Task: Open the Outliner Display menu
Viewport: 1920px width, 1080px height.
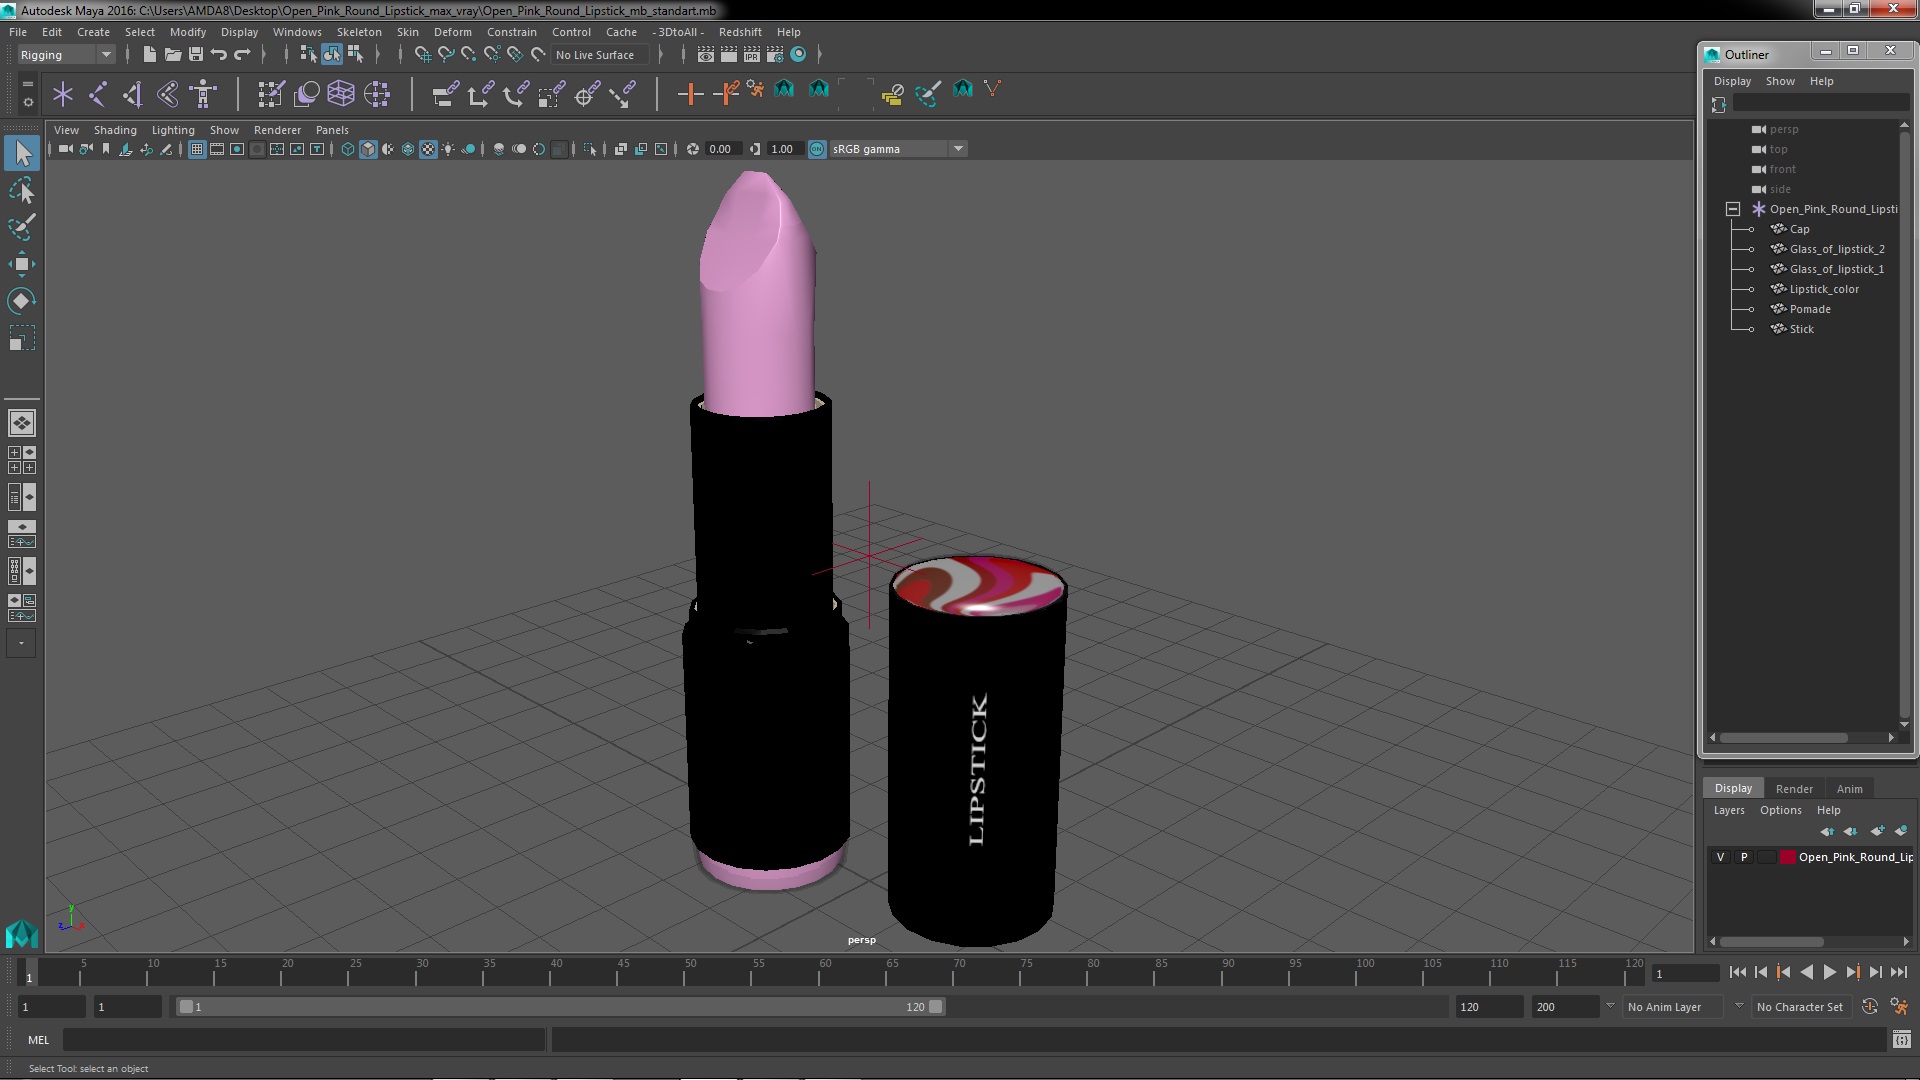Action: [1732, 81]
